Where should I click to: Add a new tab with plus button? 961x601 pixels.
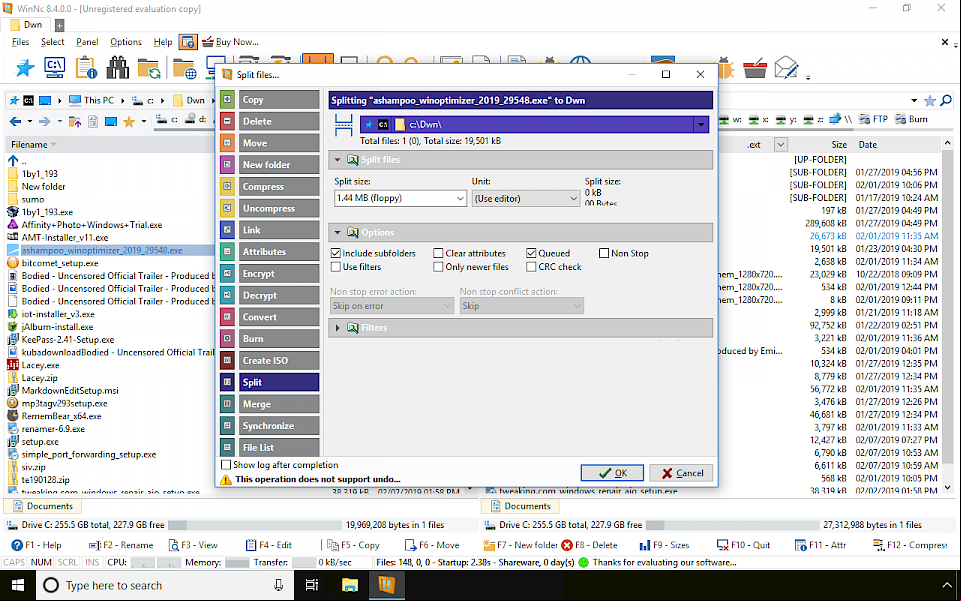pyautogui.click(x=59, y=25)
